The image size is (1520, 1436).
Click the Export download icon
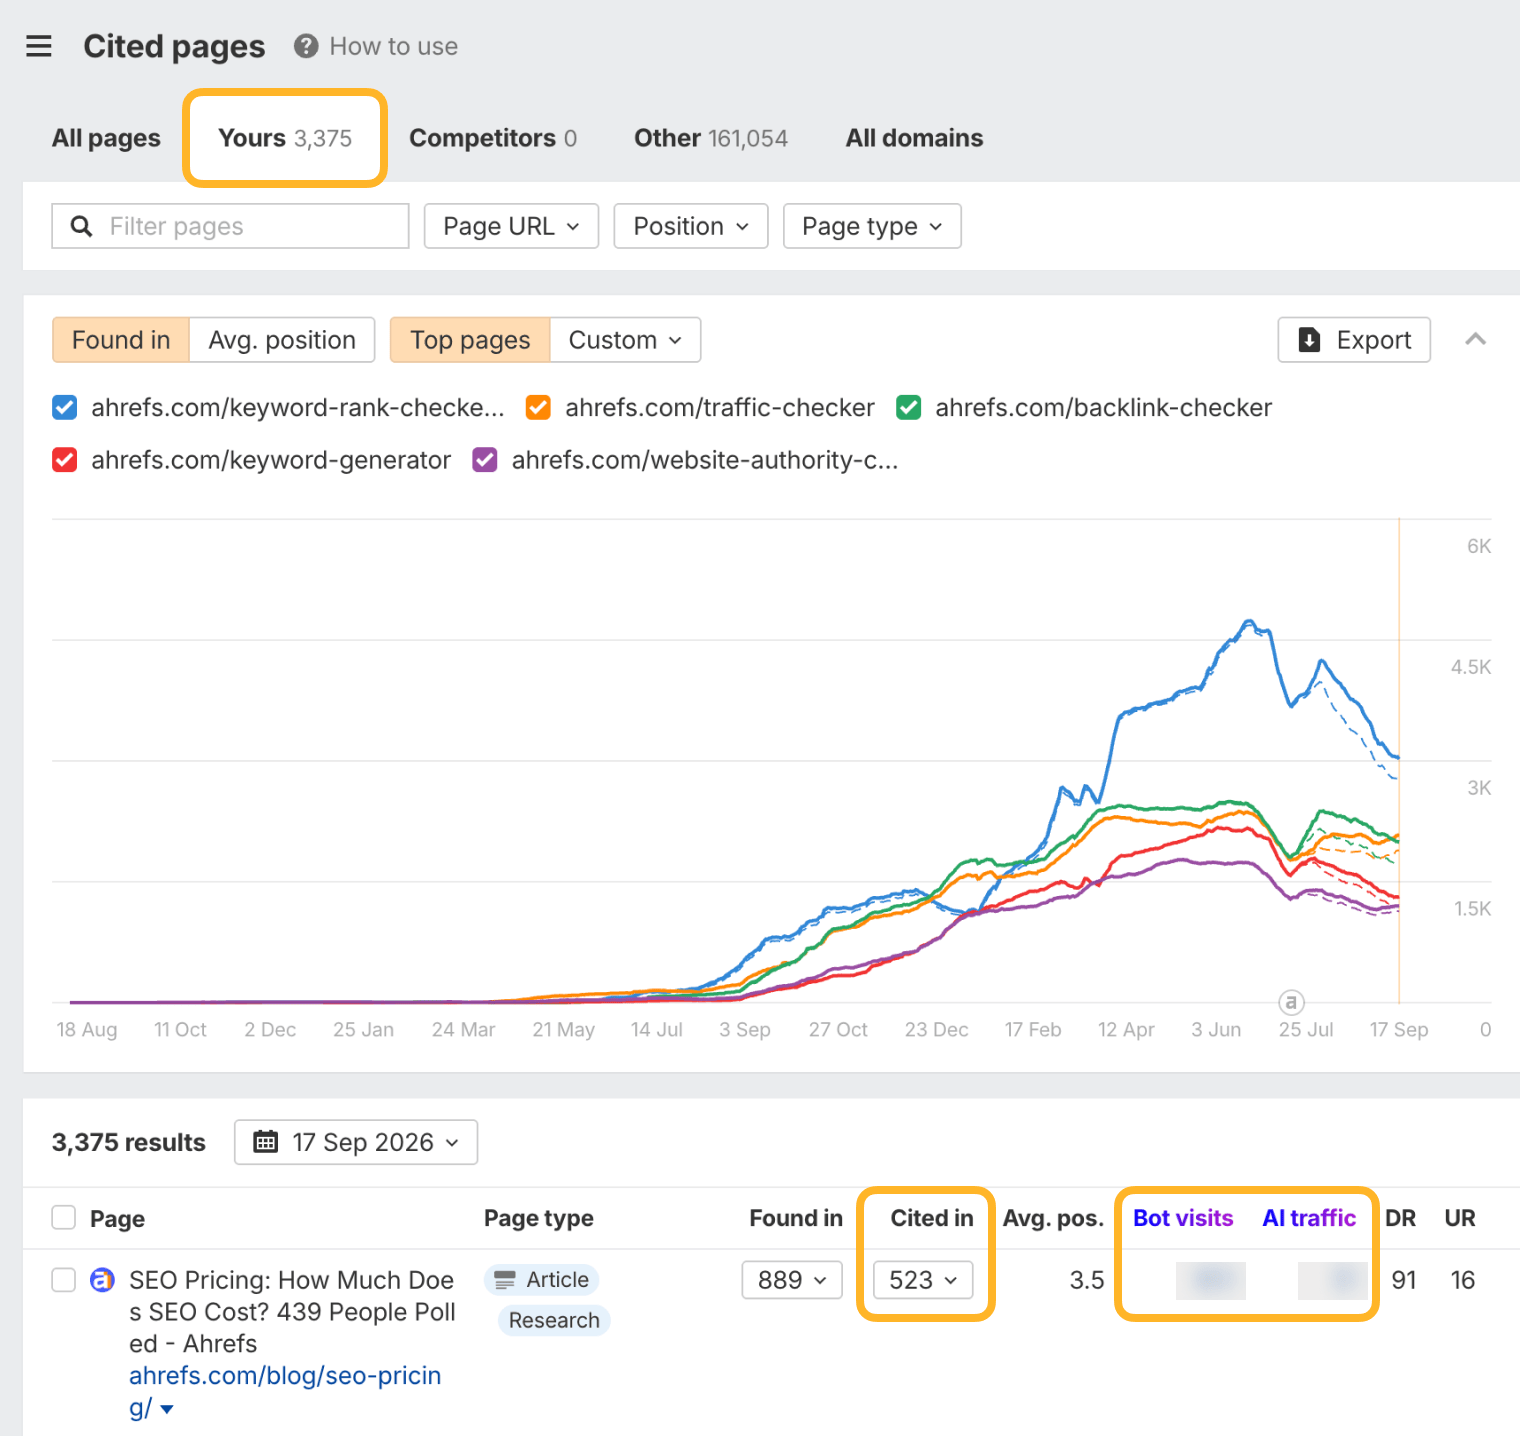point(1309,340)
